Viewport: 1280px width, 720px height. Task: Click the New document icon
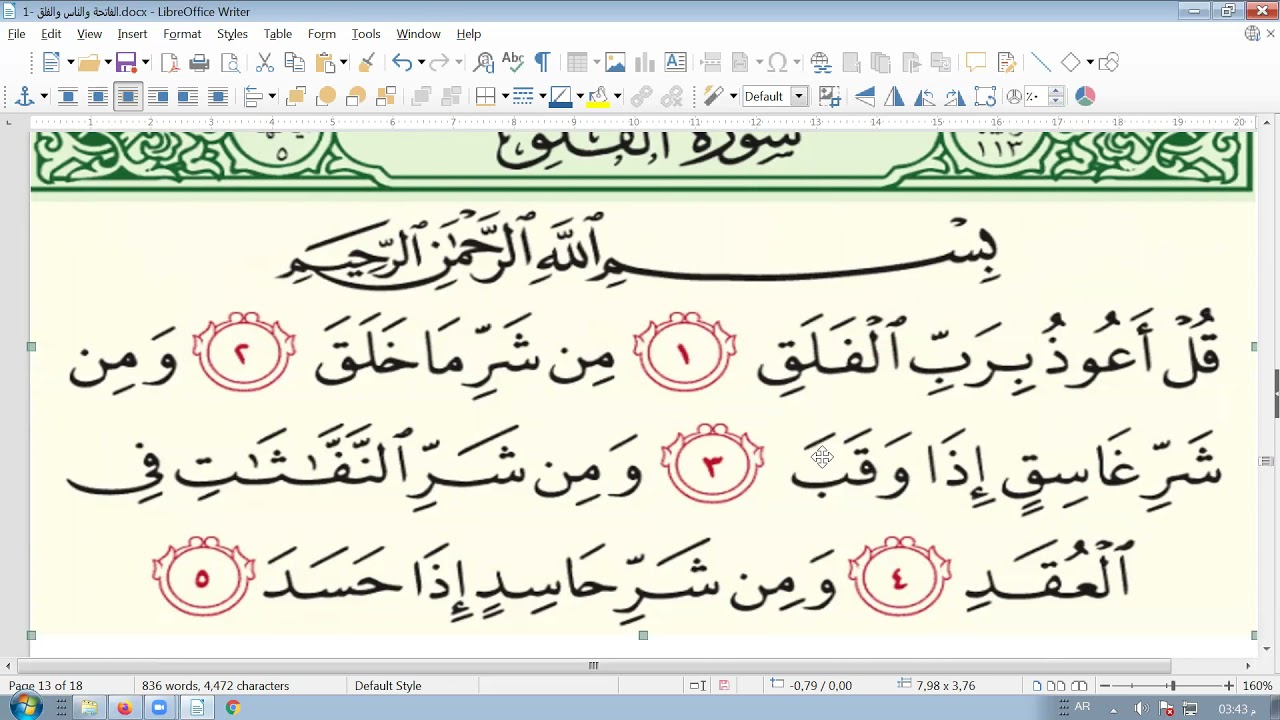click(x=52, y=63)
